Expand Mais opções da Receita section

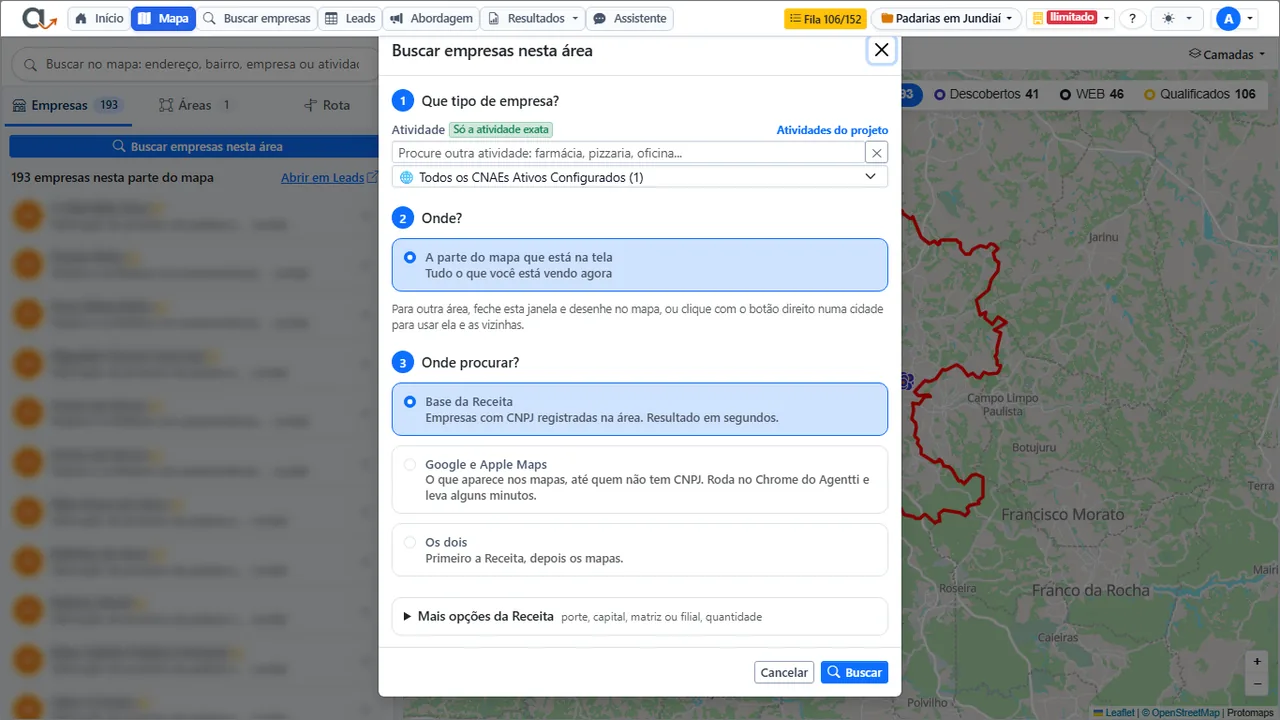(x=640, y=616)
